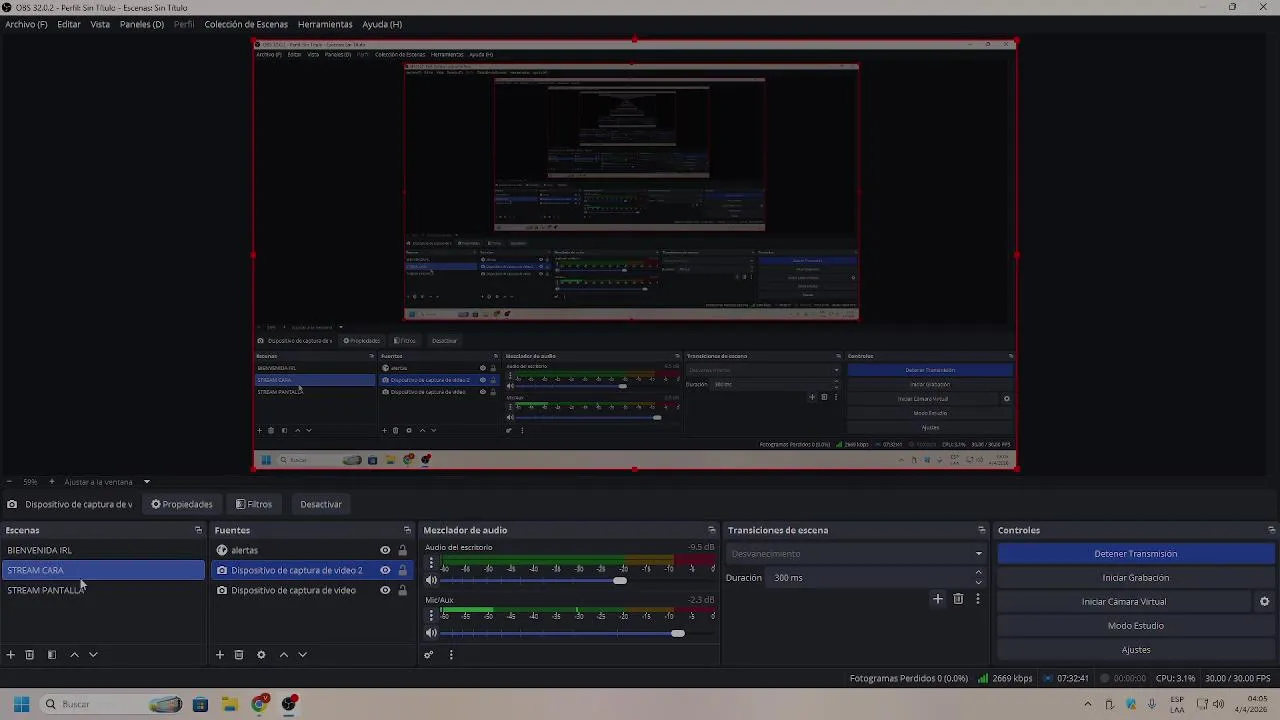Open transition properties three-dots menu
The height and width of the screenshot is (720, 1280).
click(x=978, y=599)
